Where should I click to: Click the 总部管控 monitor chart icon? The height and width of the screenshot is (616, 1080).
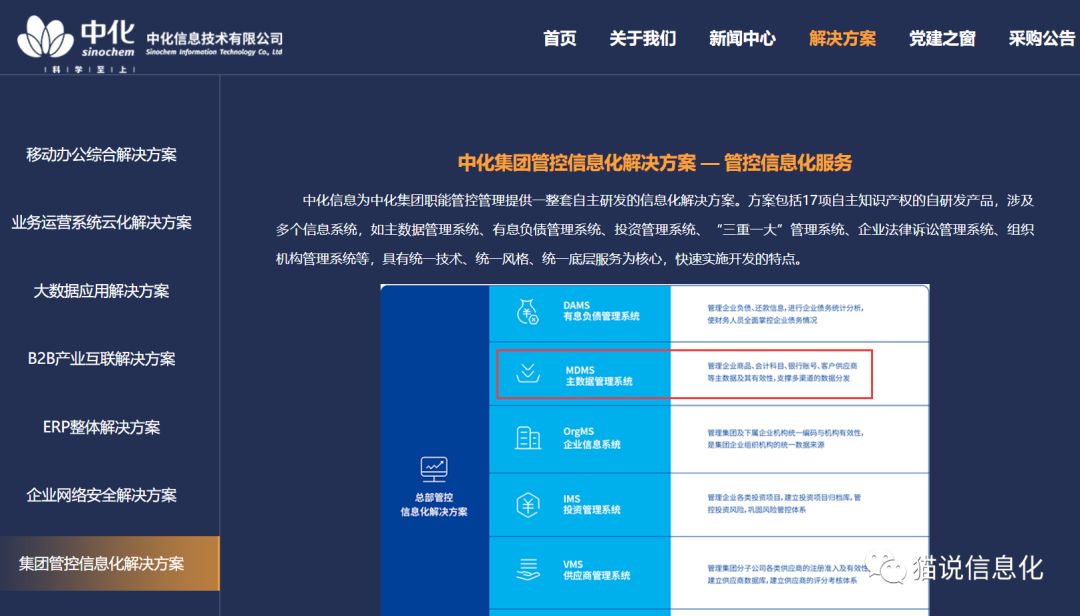coord(434,468)
